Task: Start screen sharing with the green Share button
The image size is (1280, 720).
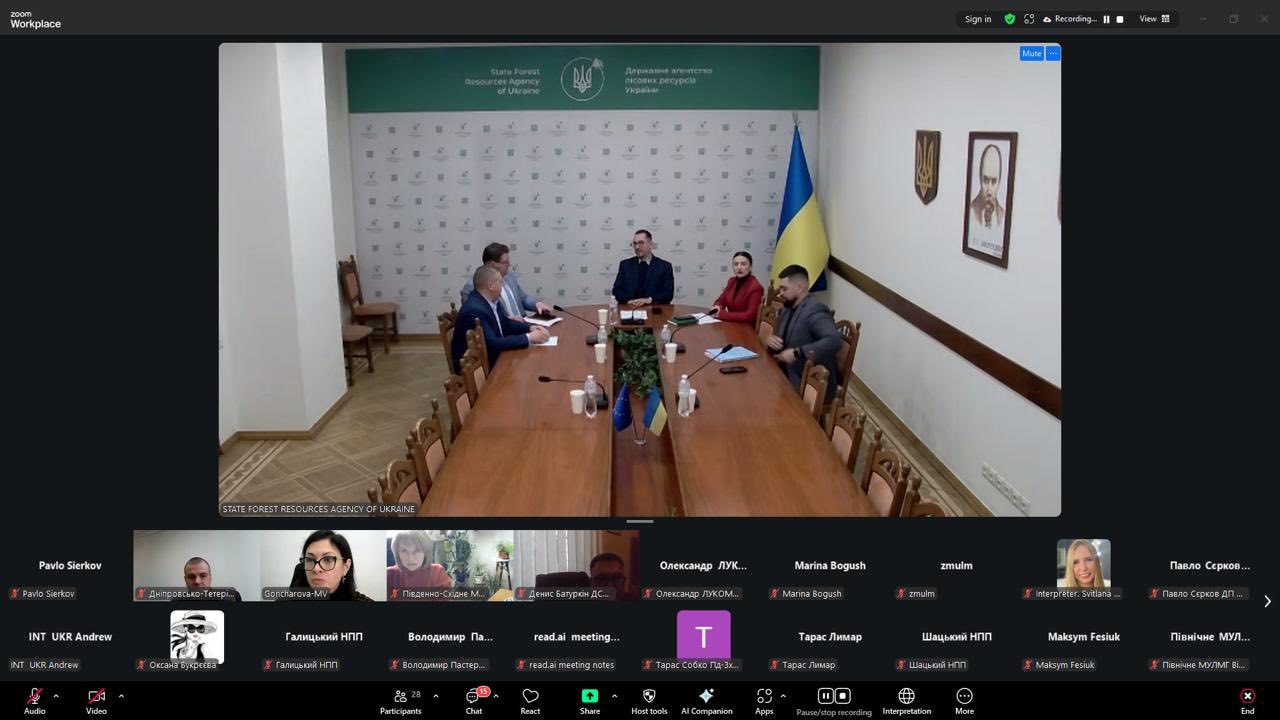Action: 590,697
